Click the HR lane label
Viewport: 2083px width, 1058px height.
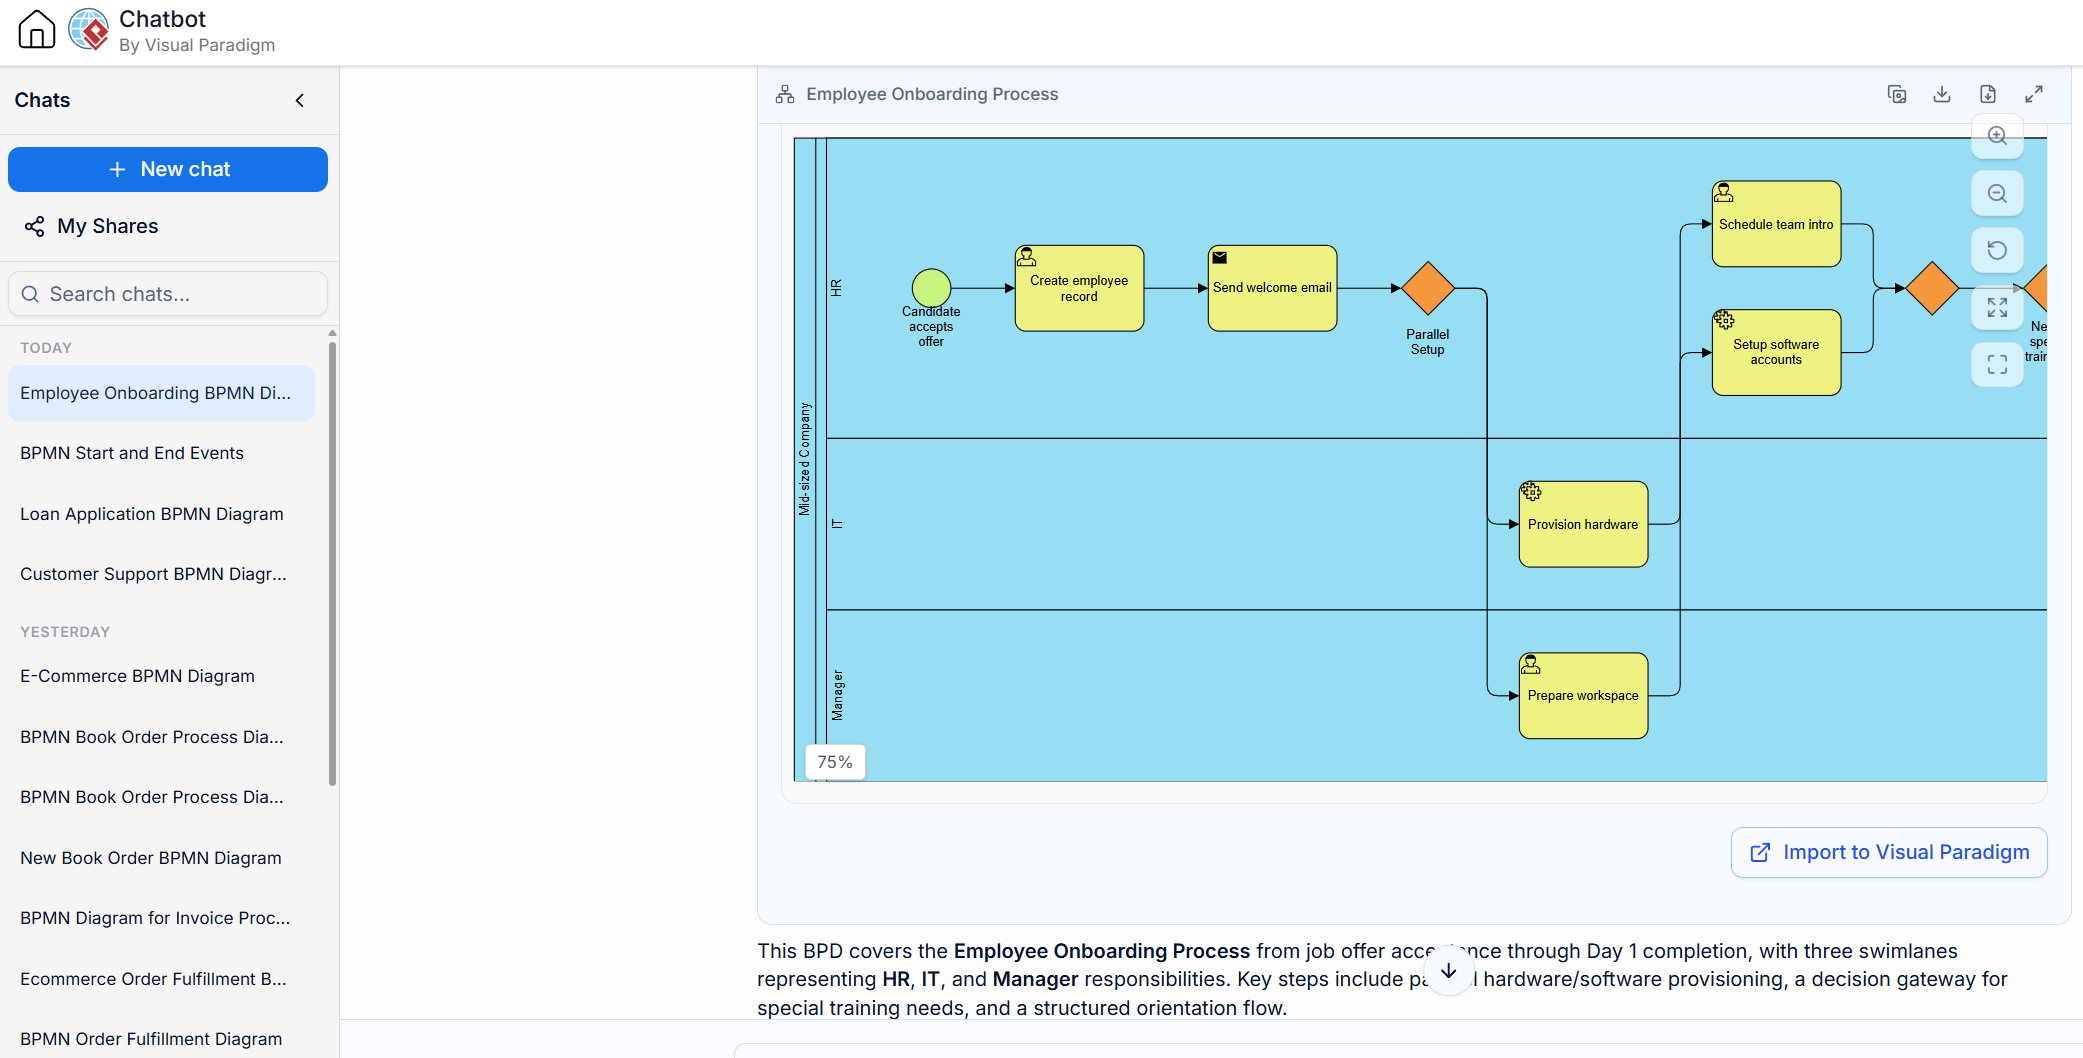click(x=837, y=288)
